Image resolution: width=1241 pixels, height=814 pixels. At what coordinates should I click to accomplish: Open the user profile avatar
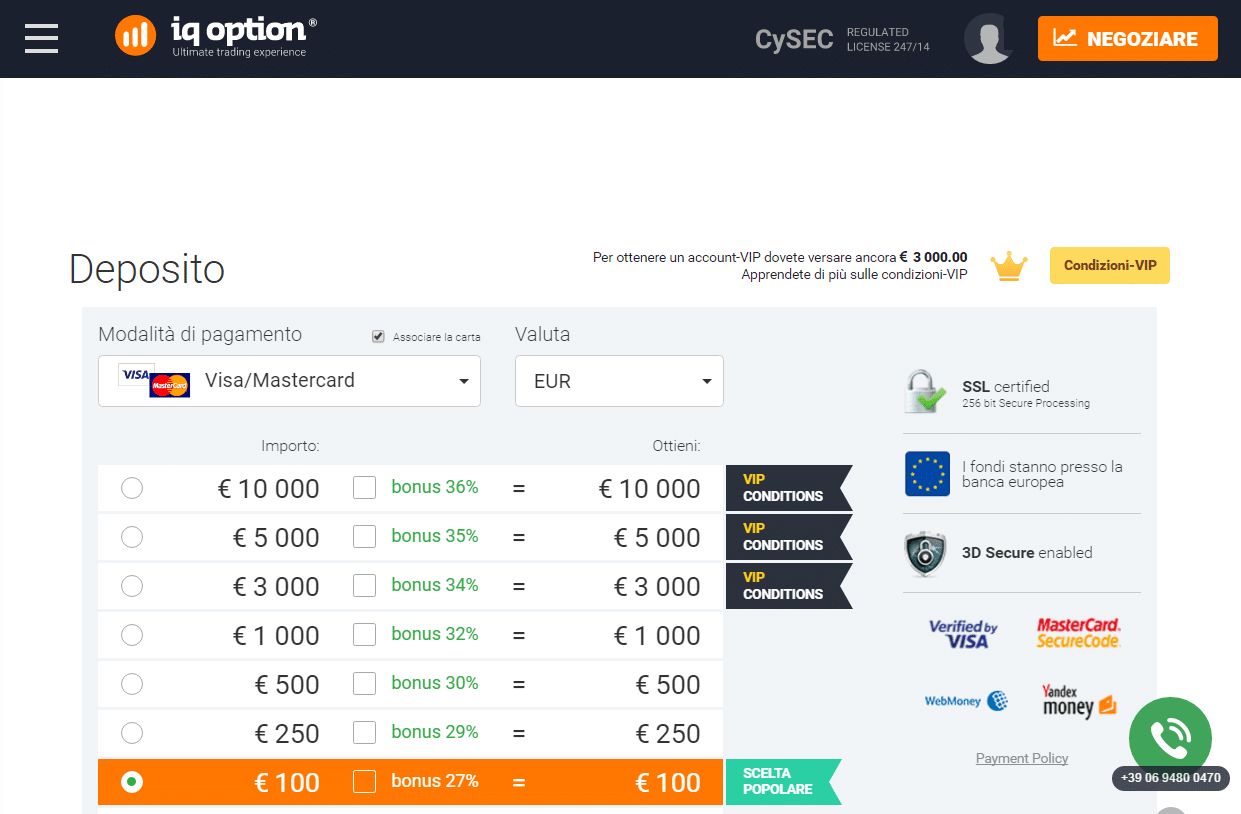tap(989, 39)
